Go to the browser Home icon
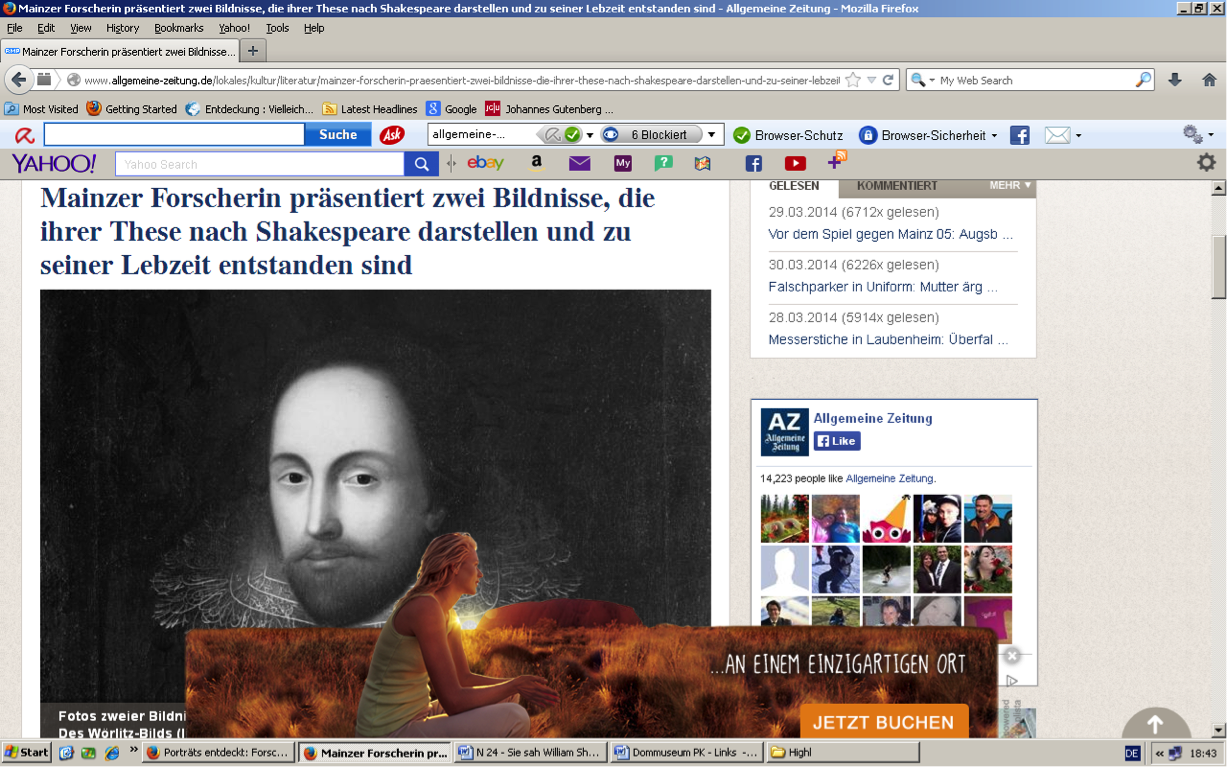 [x=1208, y=80]
